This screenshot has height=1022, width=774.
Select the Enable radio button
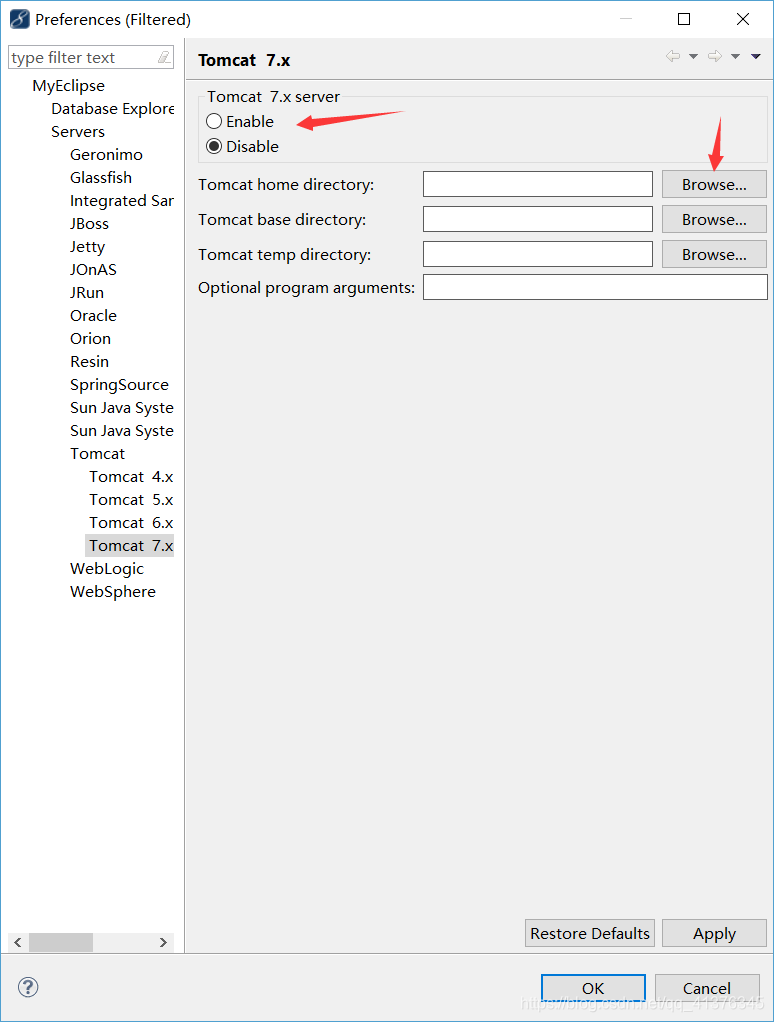214,121
